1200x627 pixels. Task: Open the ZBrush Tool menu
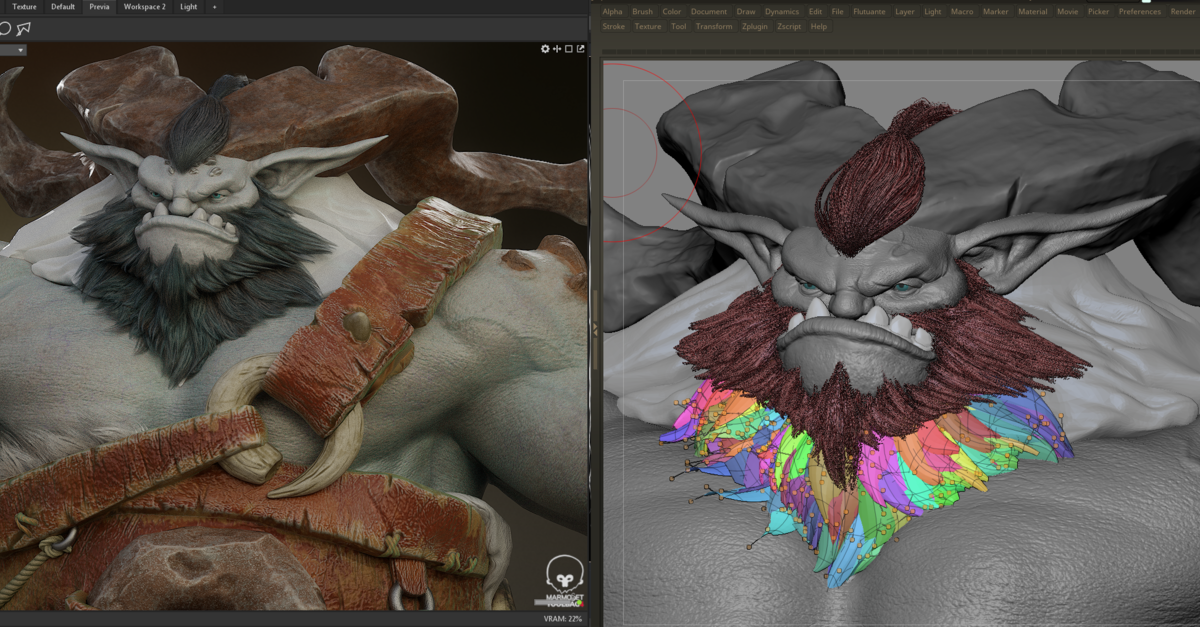(x=679, y=26)
